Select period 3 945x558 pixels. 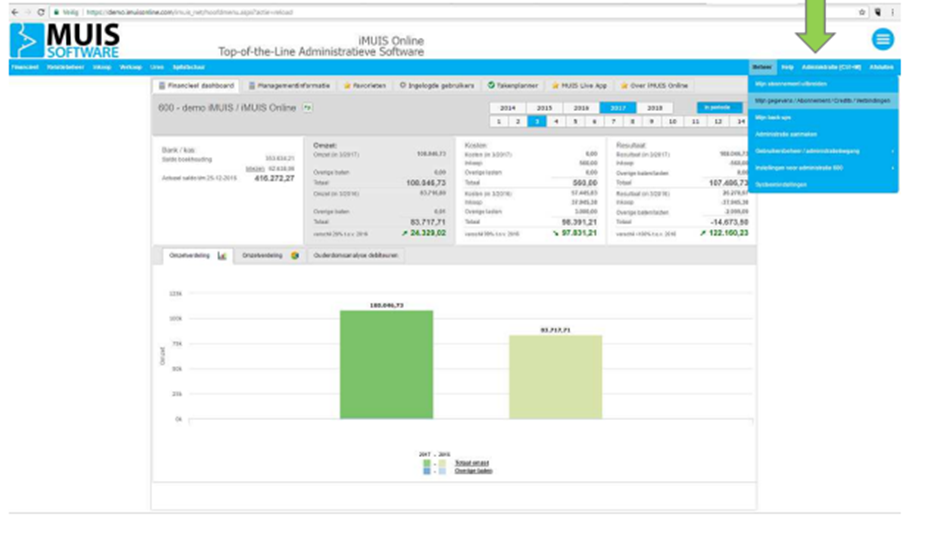tap(537, 122)
